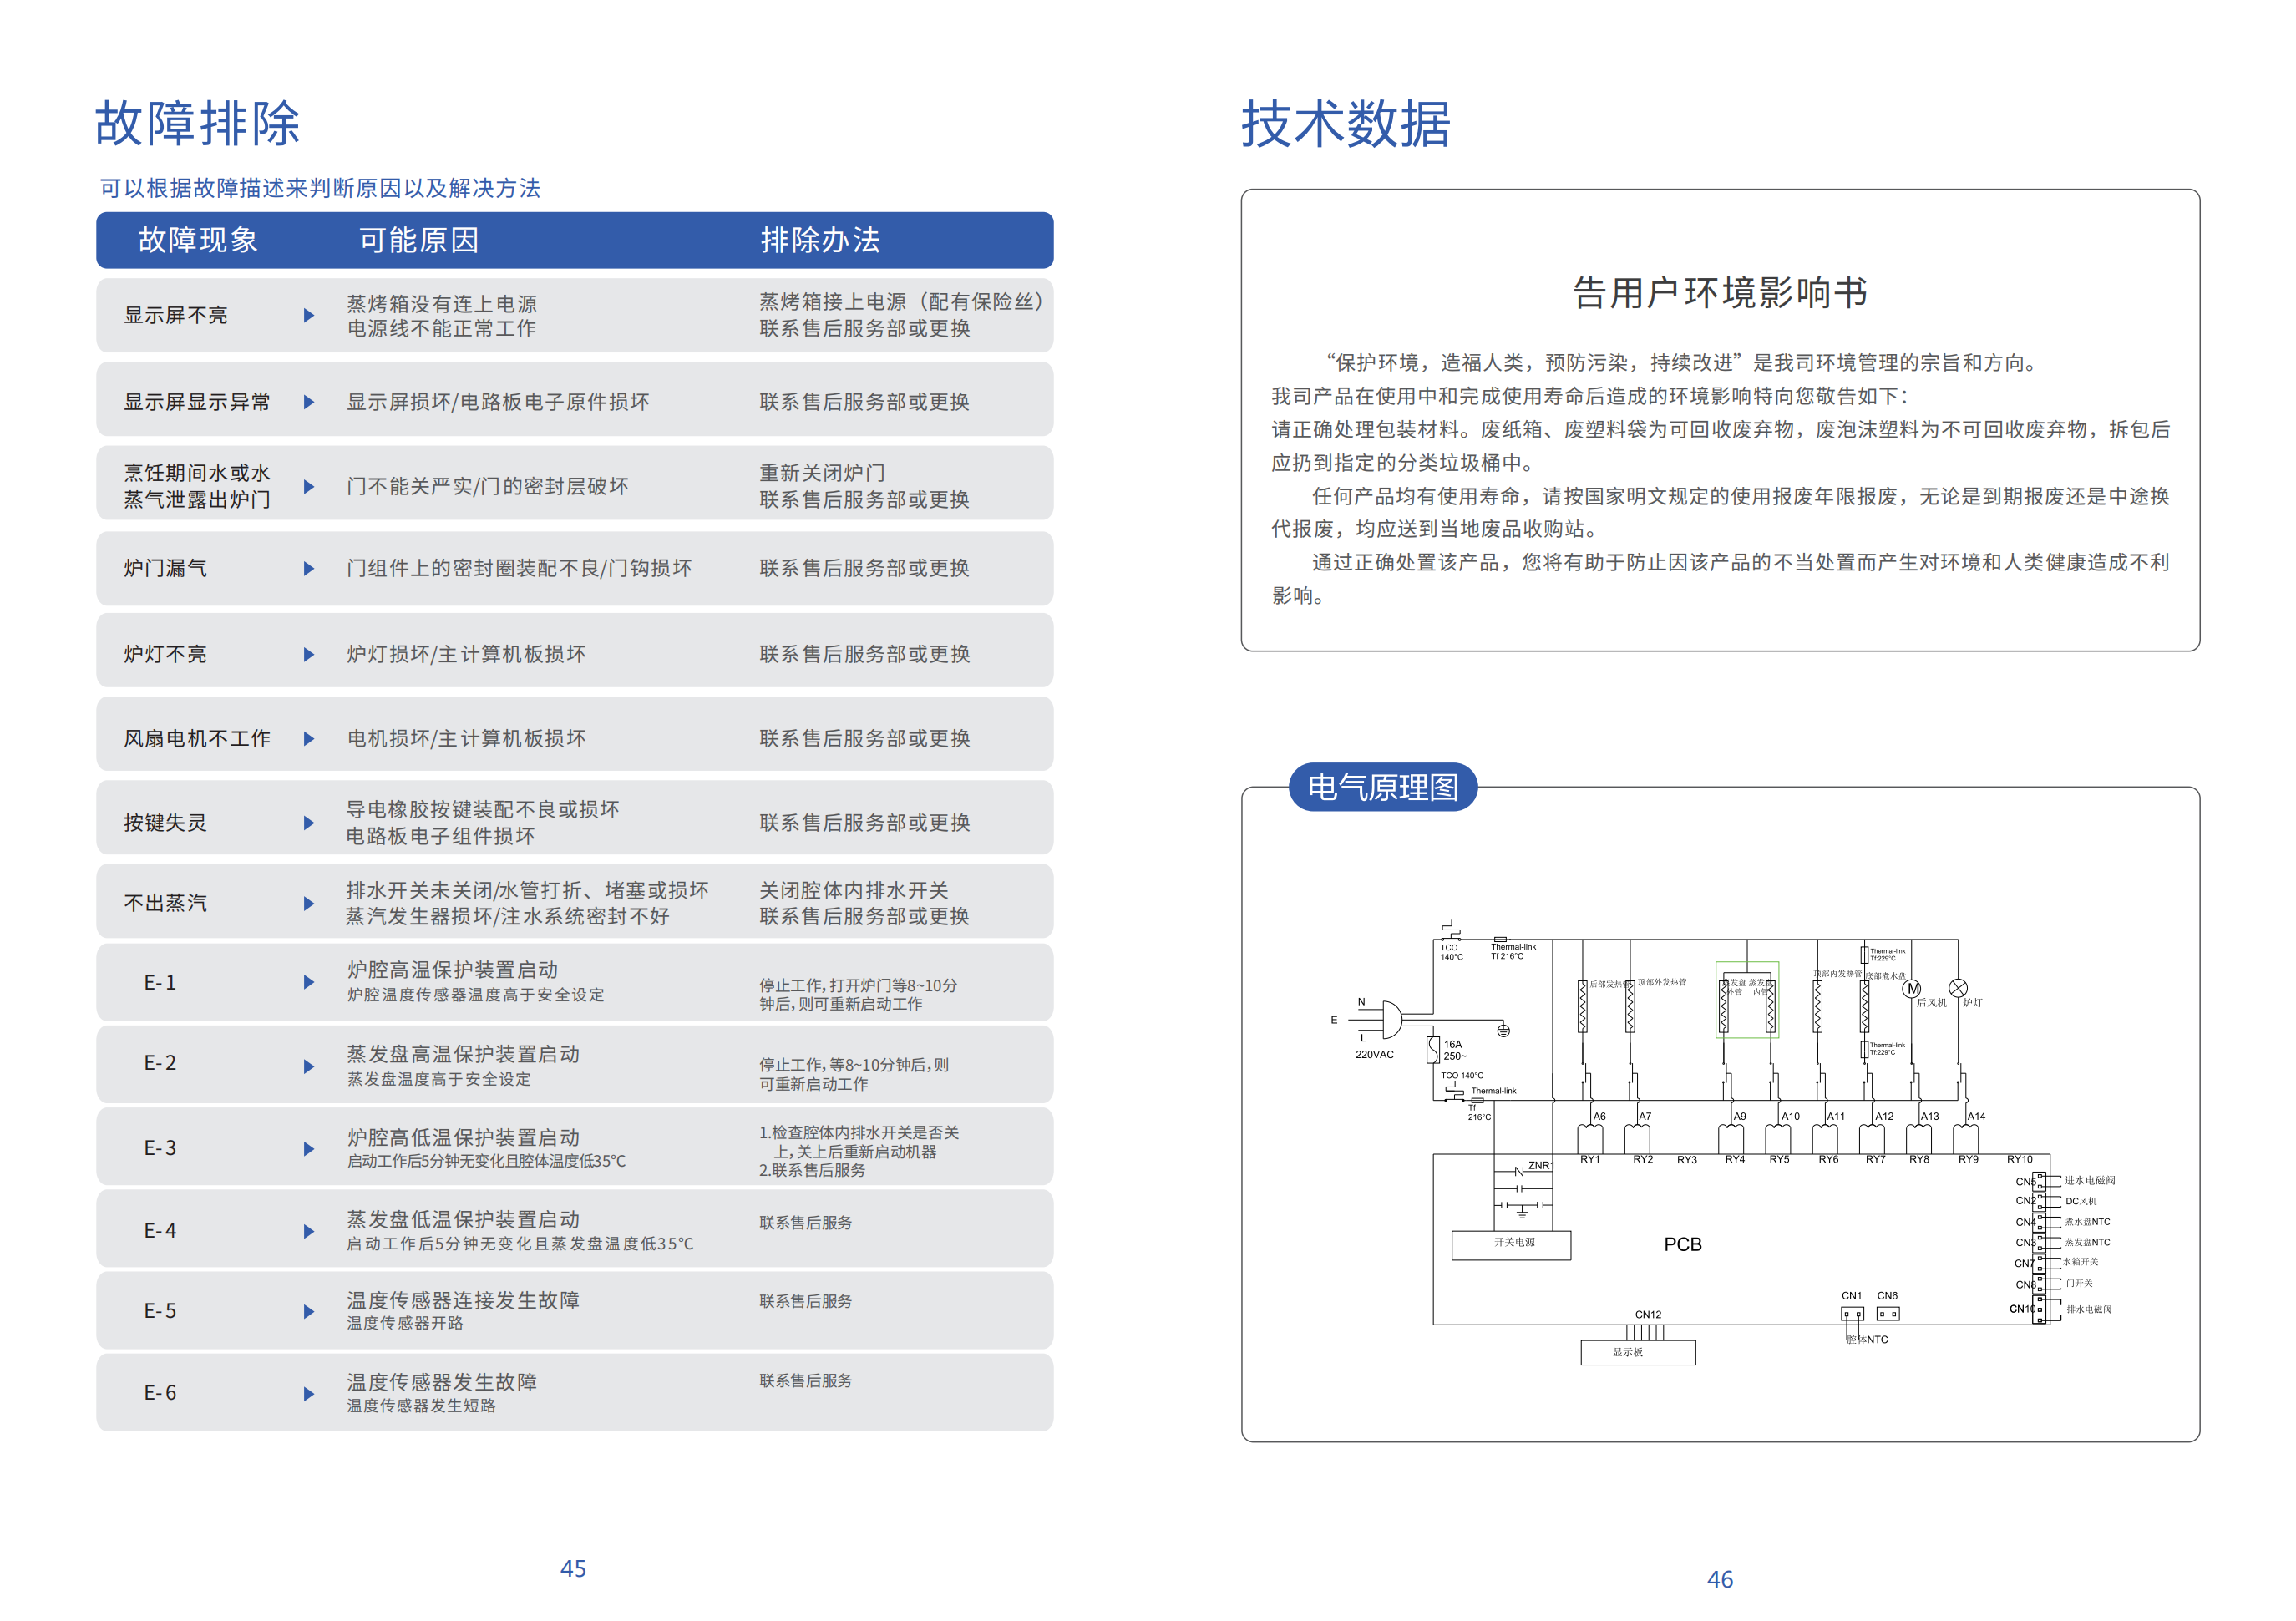Click the blue arrow beside 显示屏不亮
Viewport: 2296px width, 1621px height.
pyautogui.click(x=309, y=315)
